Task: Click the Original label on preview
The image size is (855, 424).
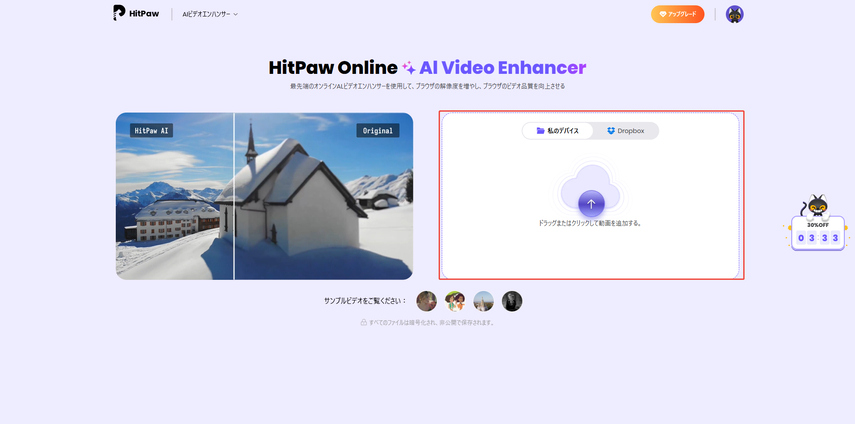Action: click(378, 131)
